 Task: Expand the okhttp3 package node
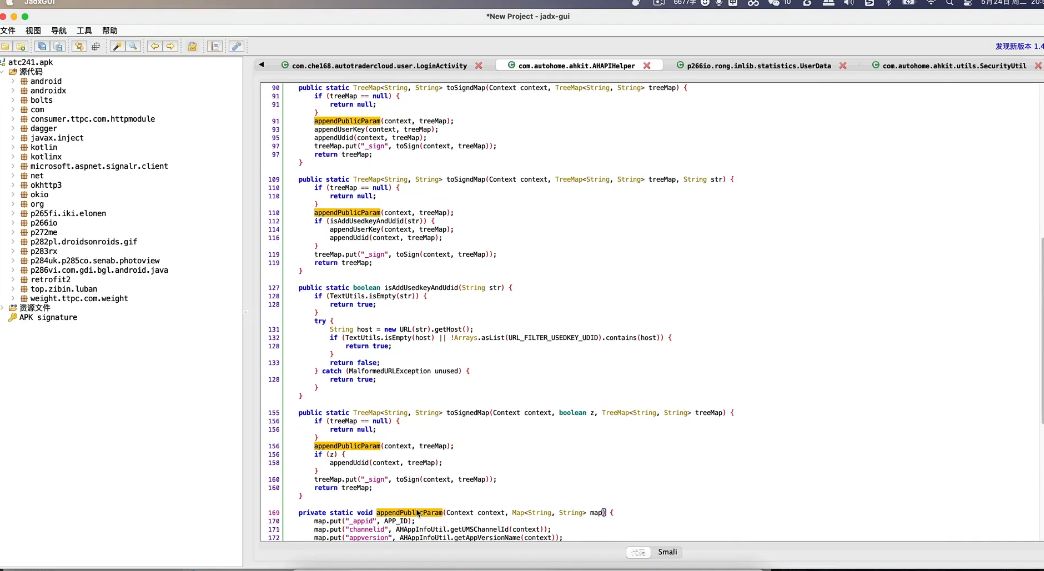click(13, 185)
